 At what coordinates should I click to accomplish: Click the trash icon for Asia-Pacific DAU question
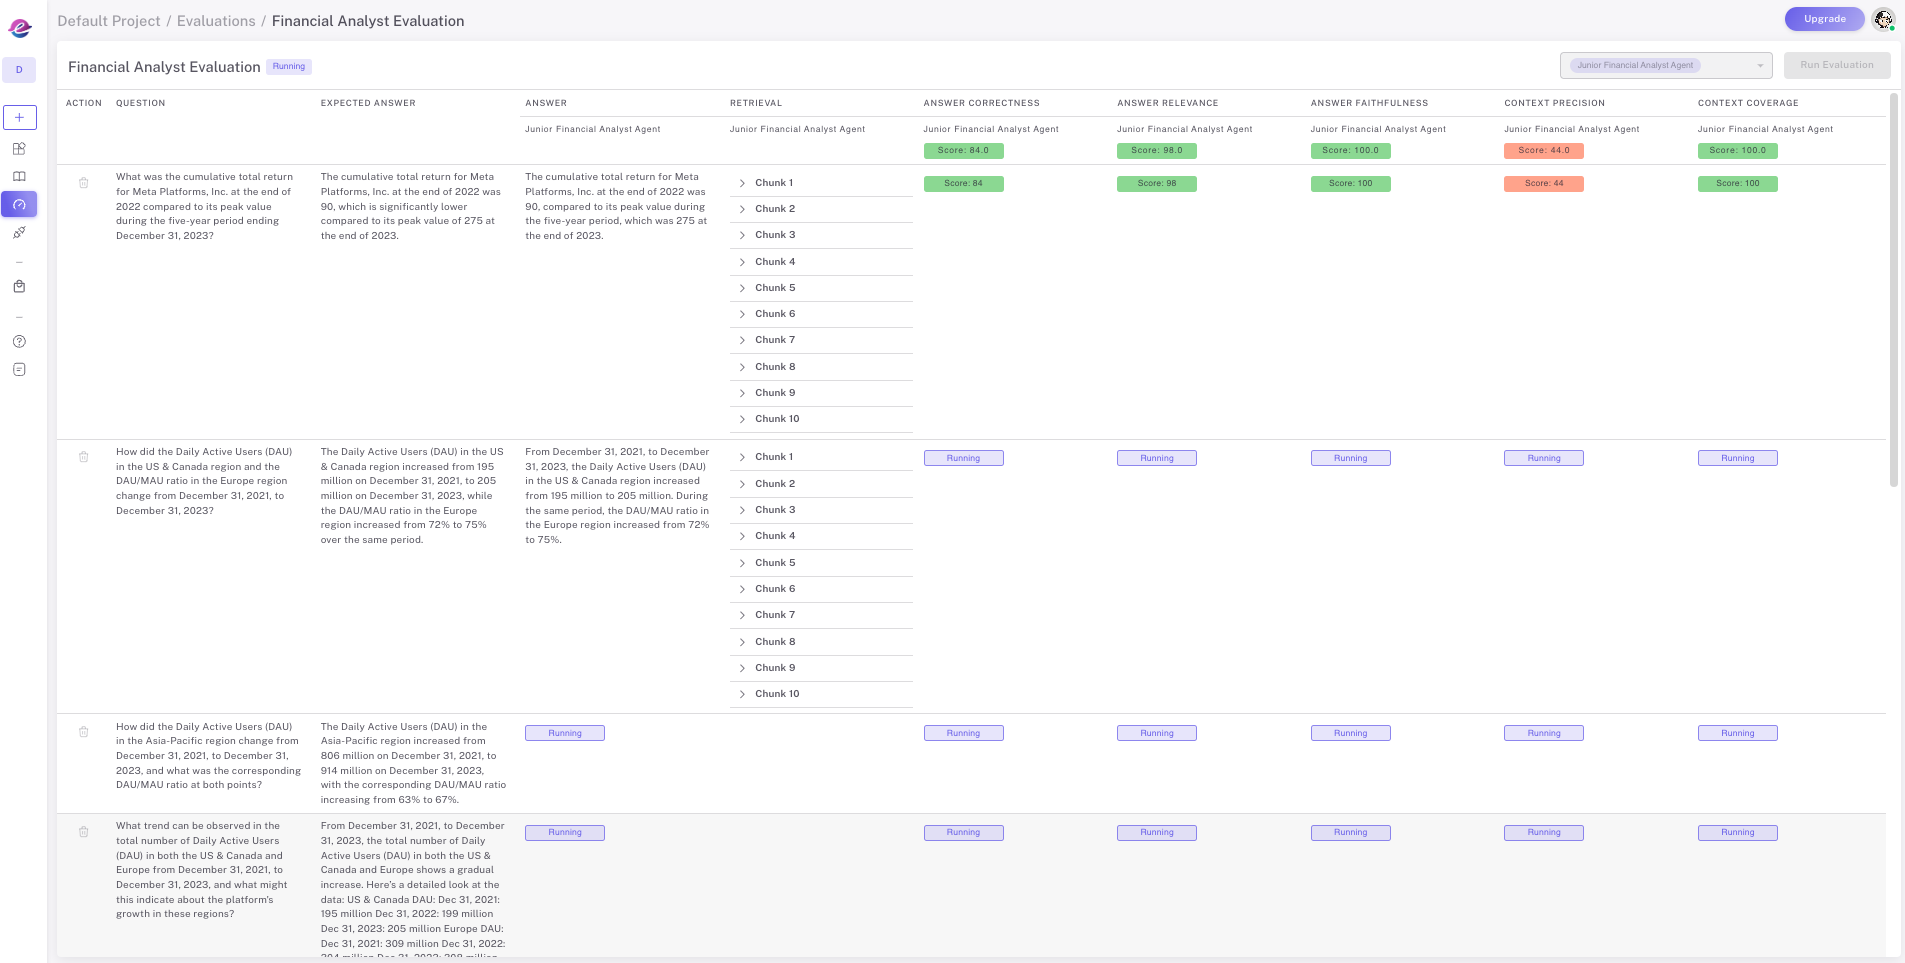[84, 732]
